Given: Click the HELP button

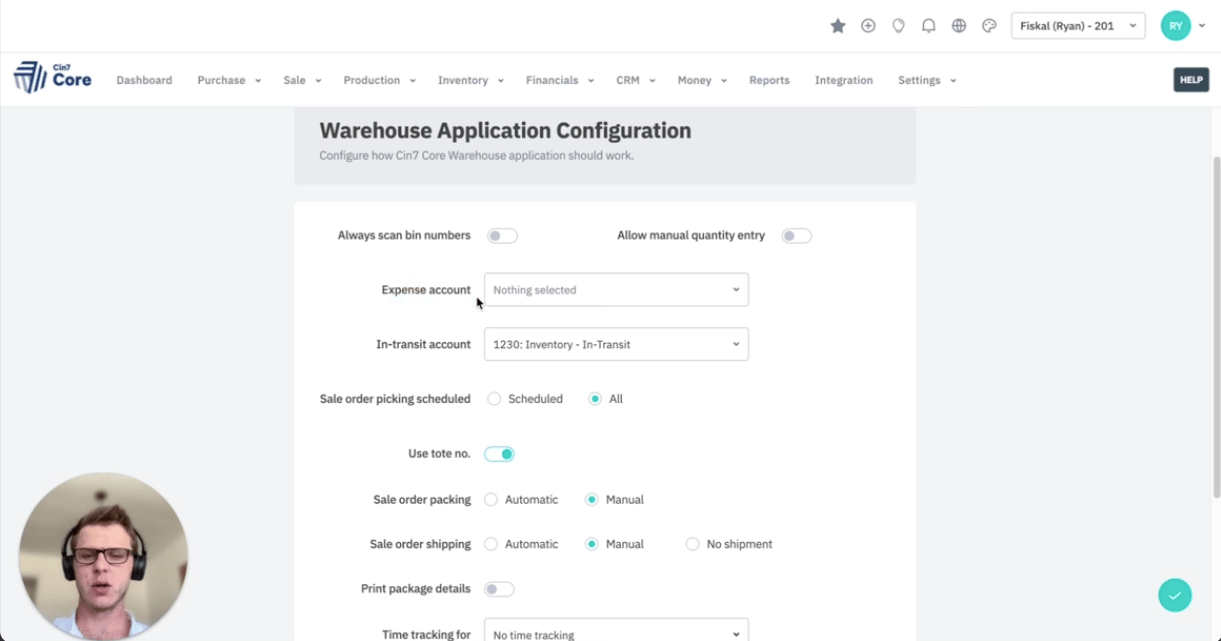Looking at the screenshot, I should pyautogui.click(x=1191, y=80).
